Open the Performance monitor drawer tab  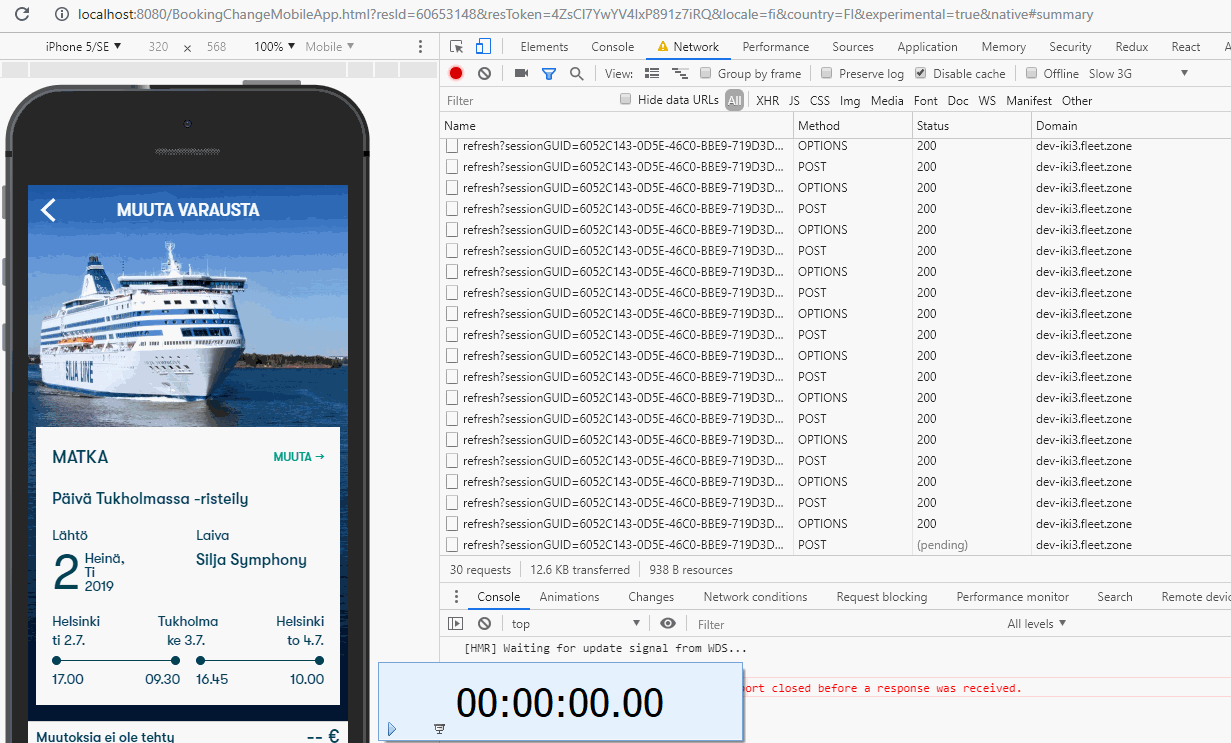1013,597
